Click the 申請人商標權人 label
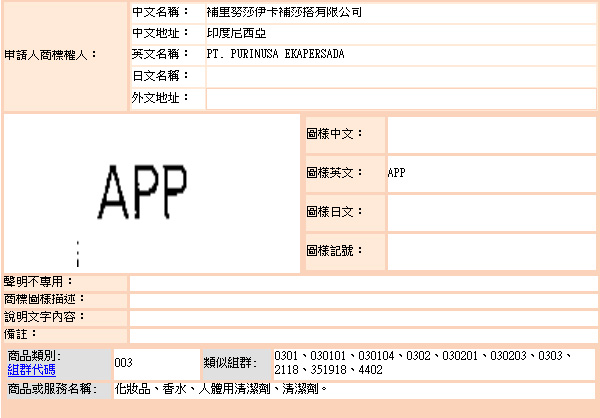Viewport: 600px width, 418px height. (x=51, y=56)
